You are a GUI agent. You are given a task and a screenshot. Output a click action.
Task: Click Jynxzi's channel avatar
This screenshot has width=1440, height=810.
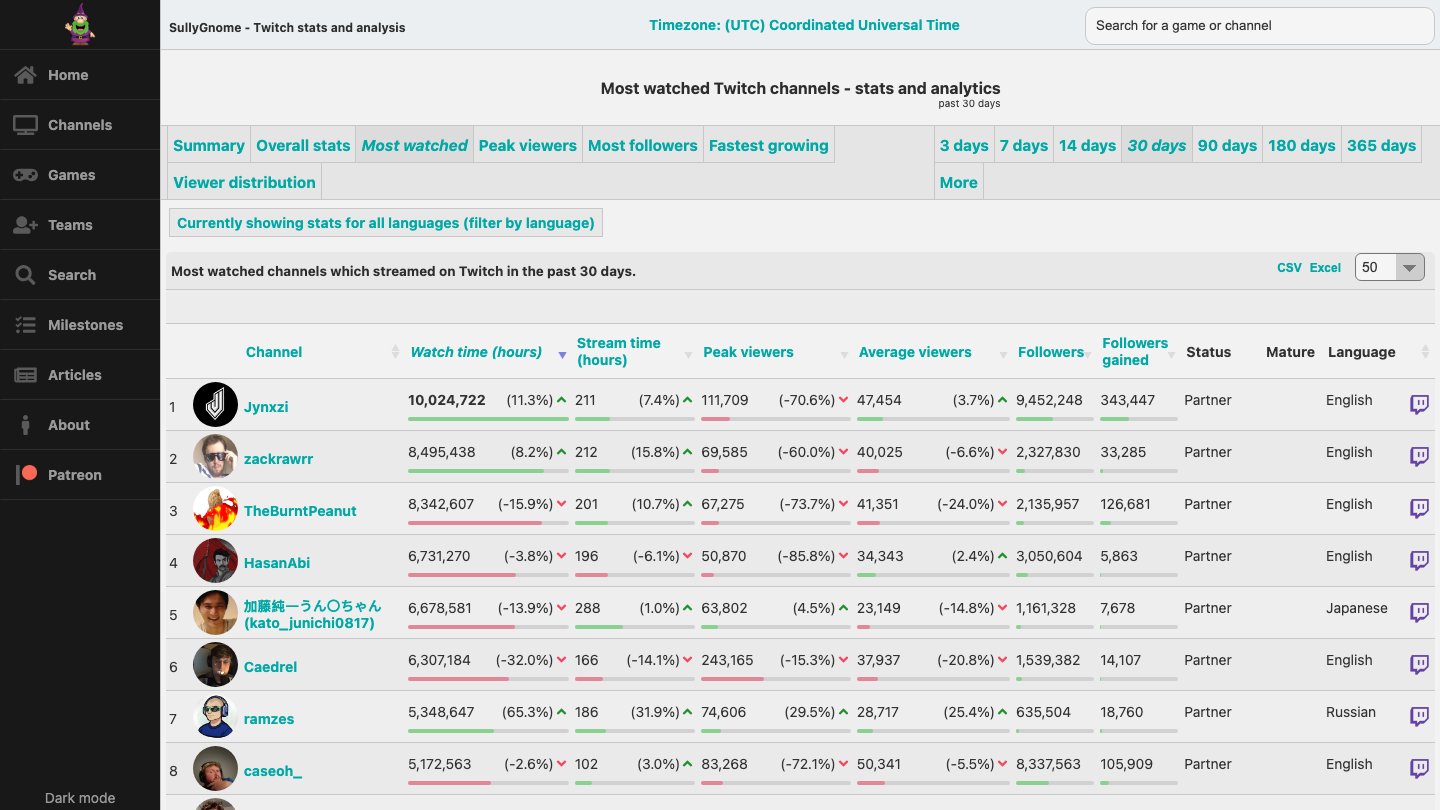tap(215, 405)
